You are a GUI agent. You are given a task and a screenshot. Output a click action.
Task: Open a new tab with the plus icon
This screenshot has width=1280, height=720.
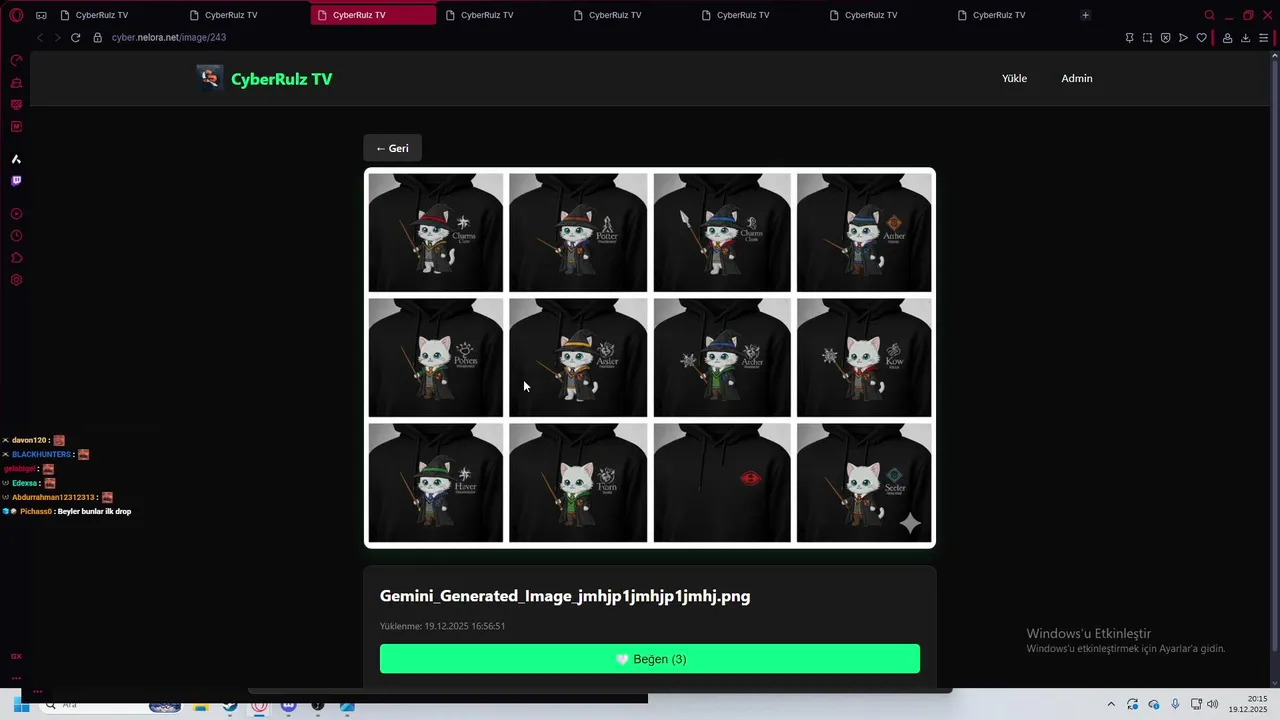pos(1085,15)
